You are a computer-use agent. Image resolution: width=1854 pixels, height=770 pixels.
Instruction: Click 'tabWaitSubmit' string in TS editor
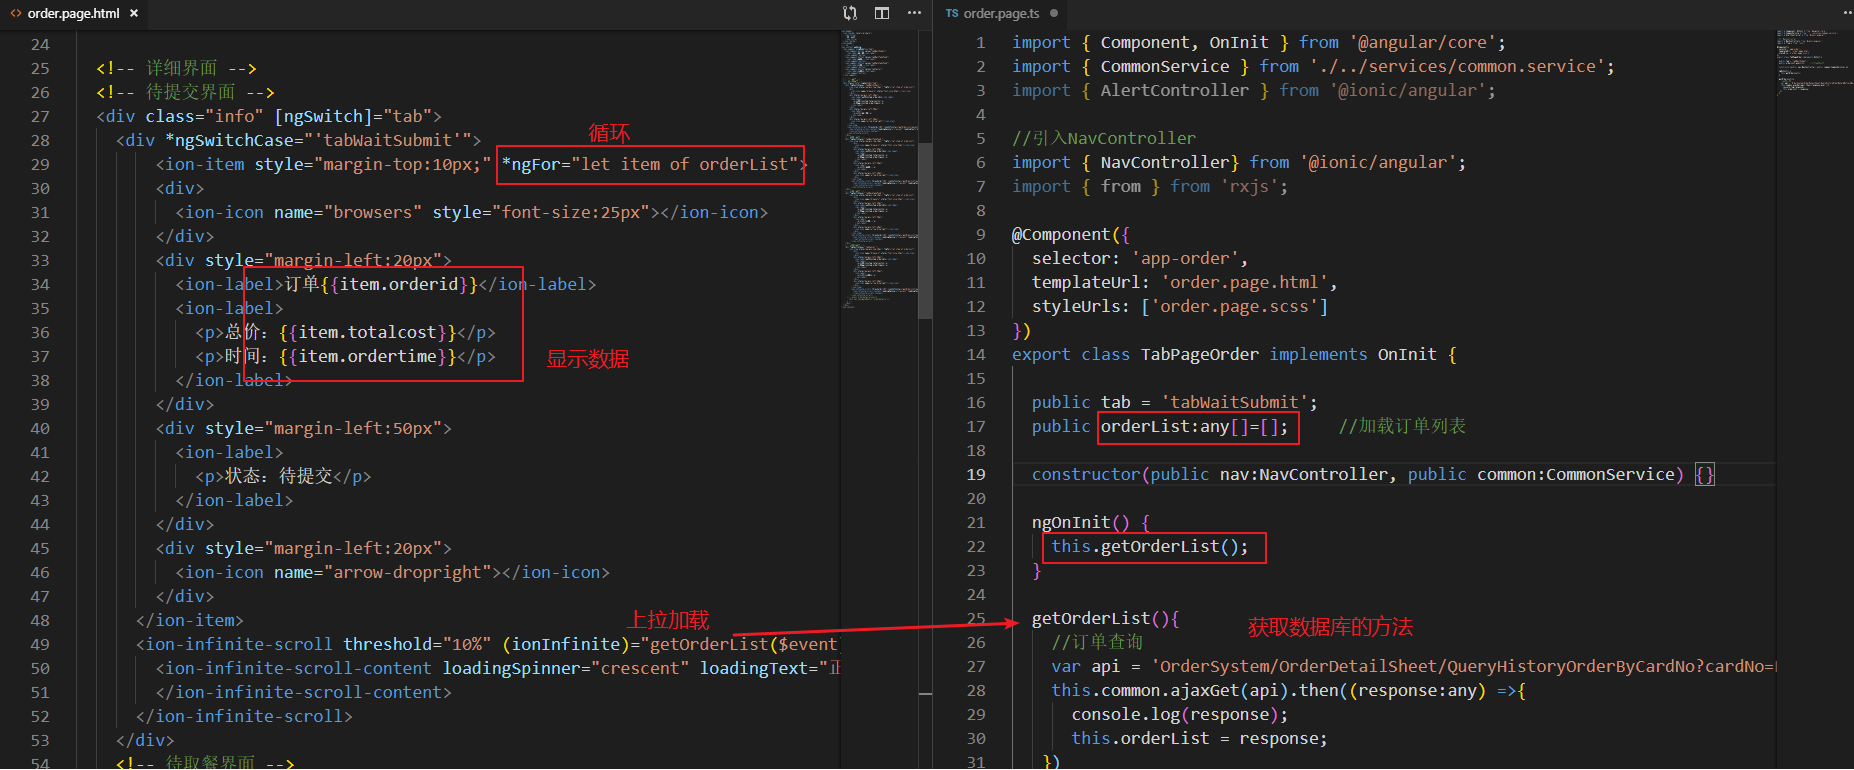1235,402
